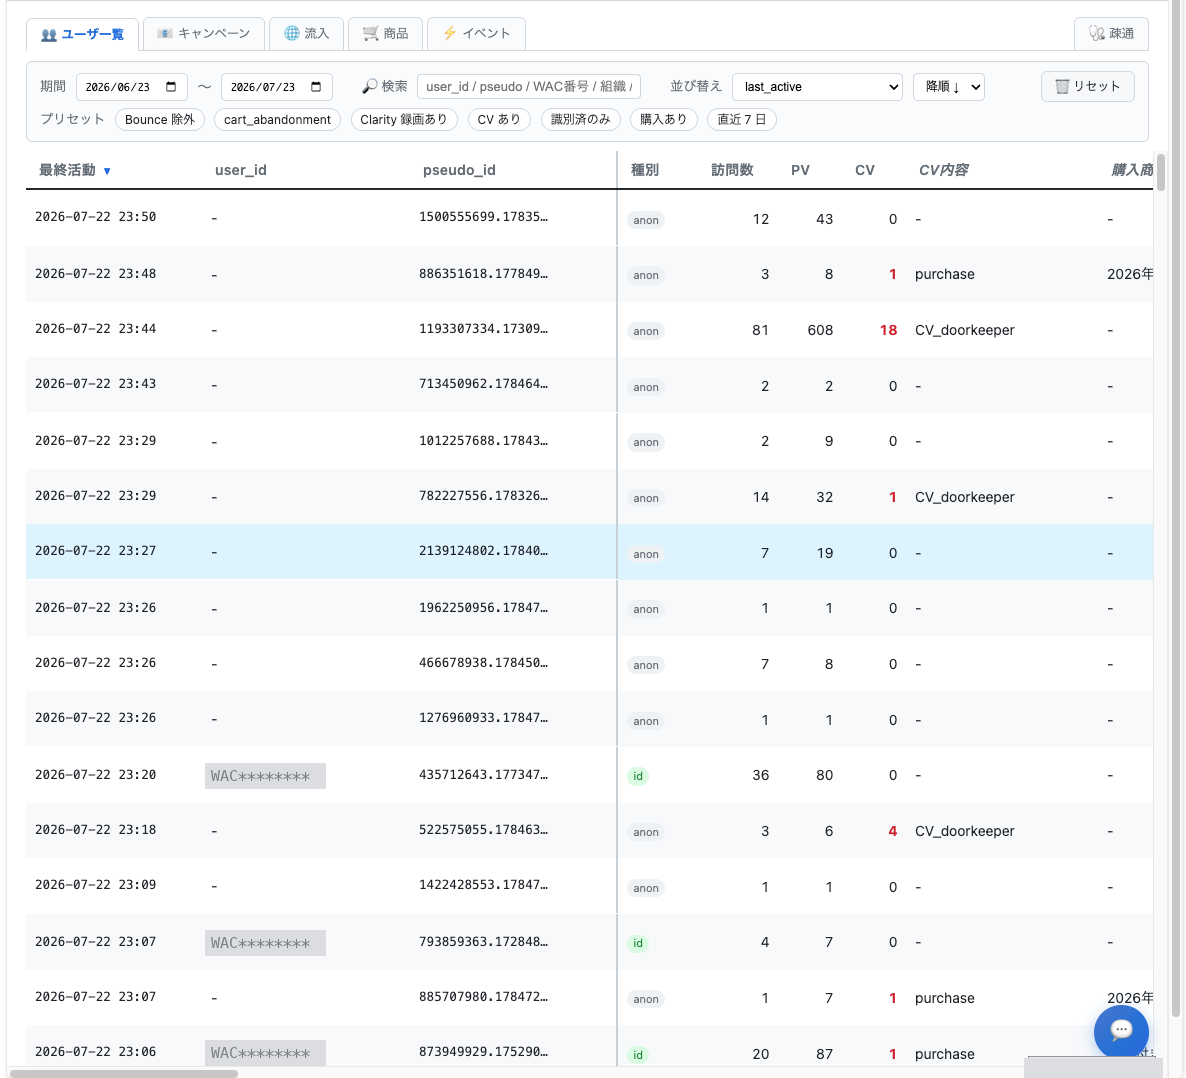This screenshot has height=1078, width=1186.
Task: Sort by pseudo_id column header
Action: 459,170
